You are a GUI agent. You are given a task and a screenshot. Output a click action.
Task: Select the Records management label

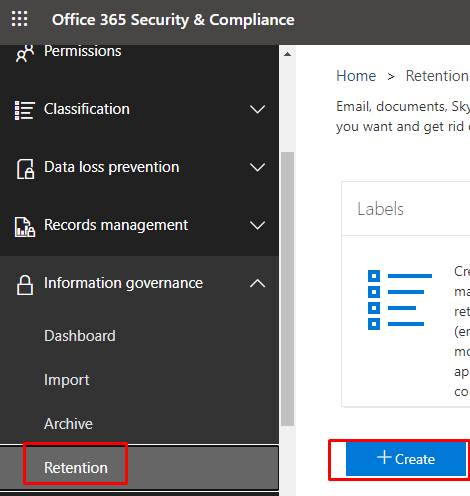[116, 225]
